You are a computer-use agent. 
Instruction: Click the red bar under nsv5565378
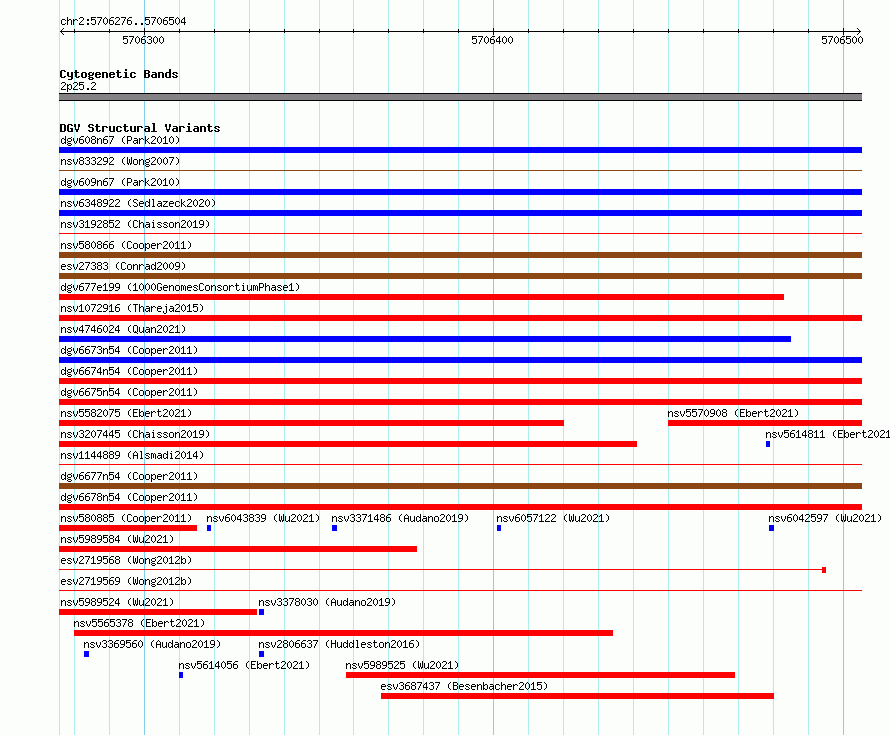pos(343,633)
